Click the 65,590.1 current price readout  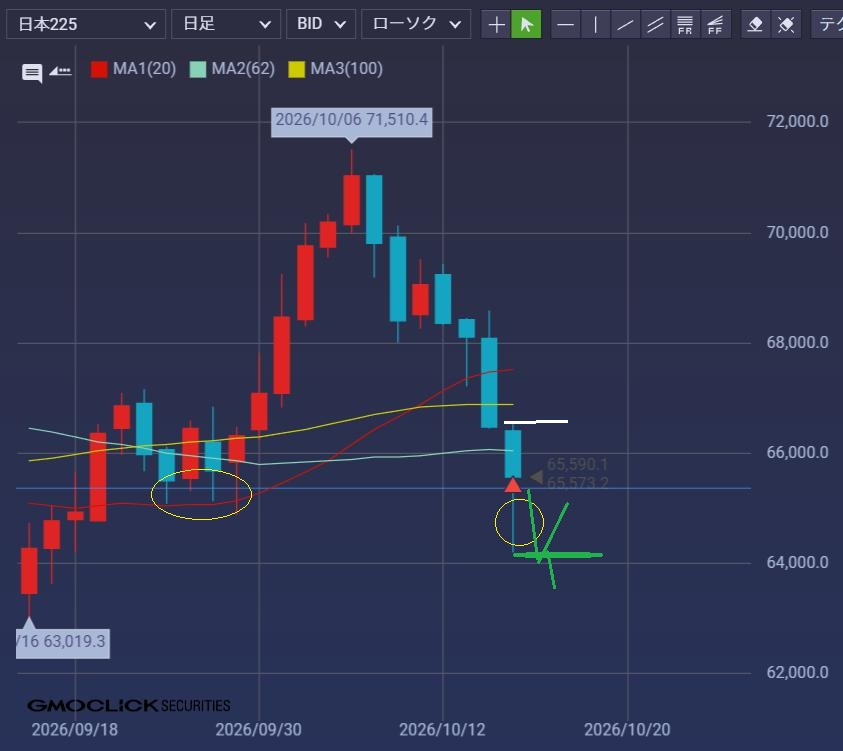(577, 464)
